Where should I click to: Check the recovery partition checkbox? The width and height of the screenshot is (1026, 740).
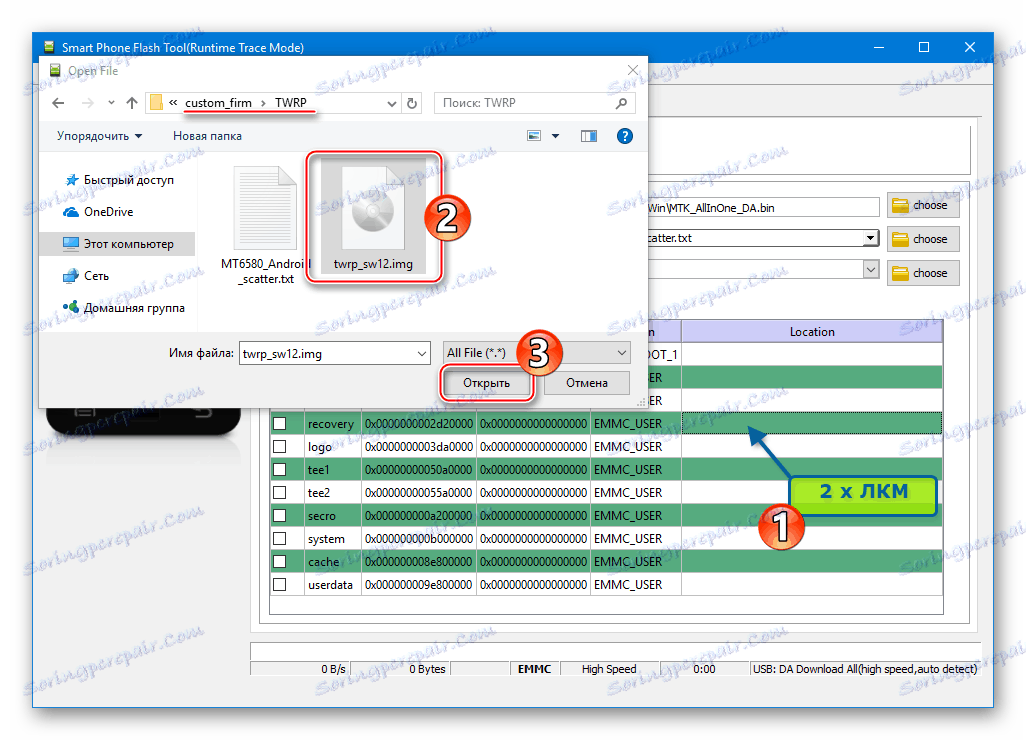[279, 423]
